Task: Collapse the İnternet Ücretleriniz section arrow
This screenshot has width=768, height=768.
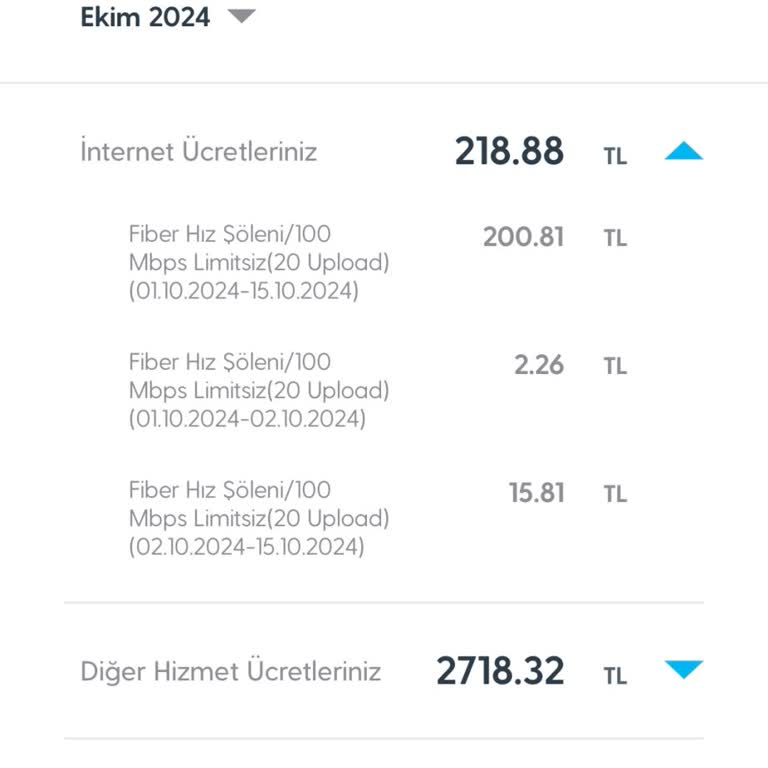Action: (684, 152)
